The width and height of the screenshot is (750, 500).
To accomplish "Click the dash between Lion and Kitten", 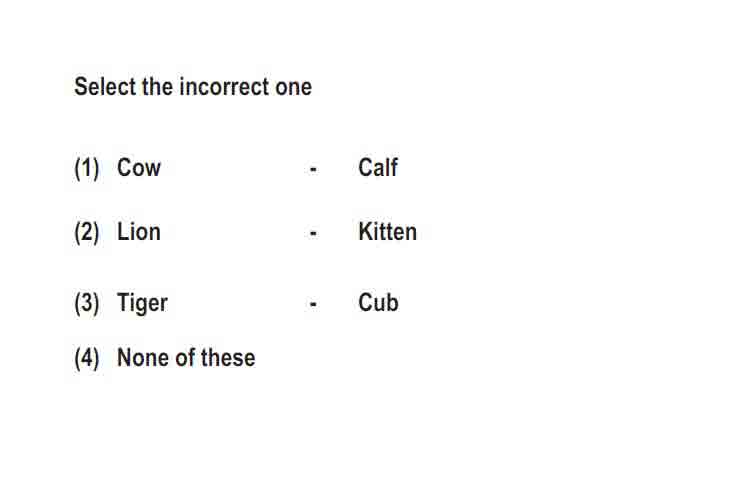I will point(313,233).
